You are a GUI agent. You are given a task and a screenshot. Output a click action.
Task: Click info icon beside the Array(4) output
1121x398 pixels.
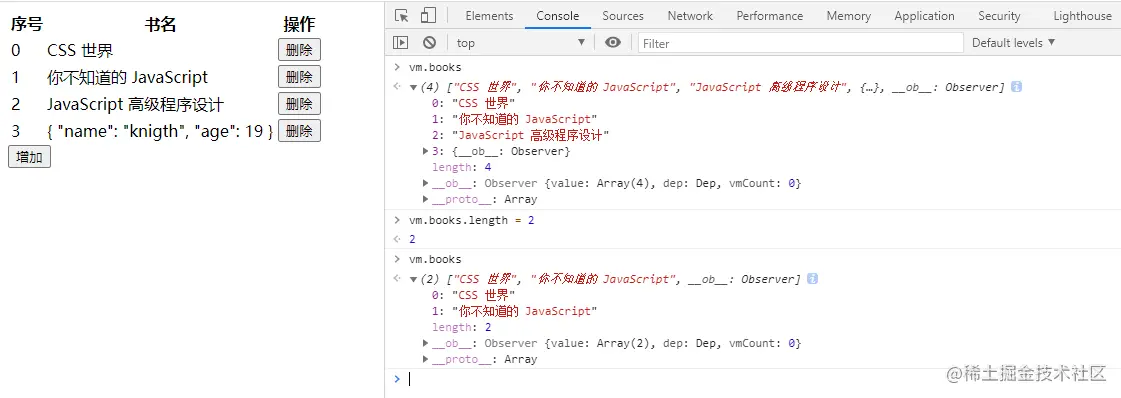[x=1016, y=87]
